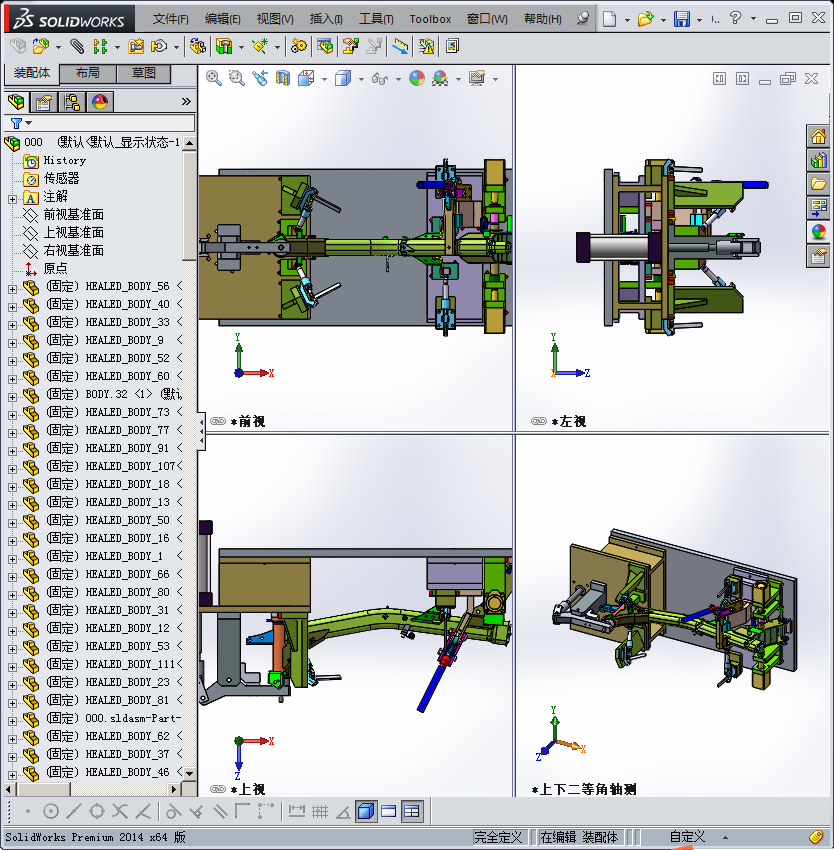
Task: Open the 文件(F) menu
Action: tap(171, 19)
